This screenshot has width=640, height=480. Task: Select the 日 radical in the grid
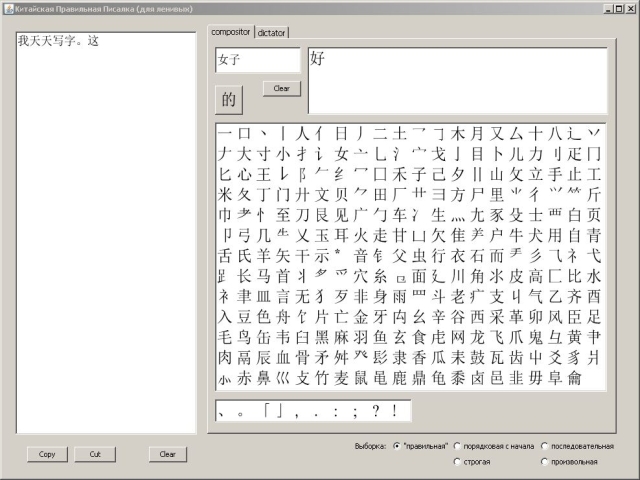(341, 133)
